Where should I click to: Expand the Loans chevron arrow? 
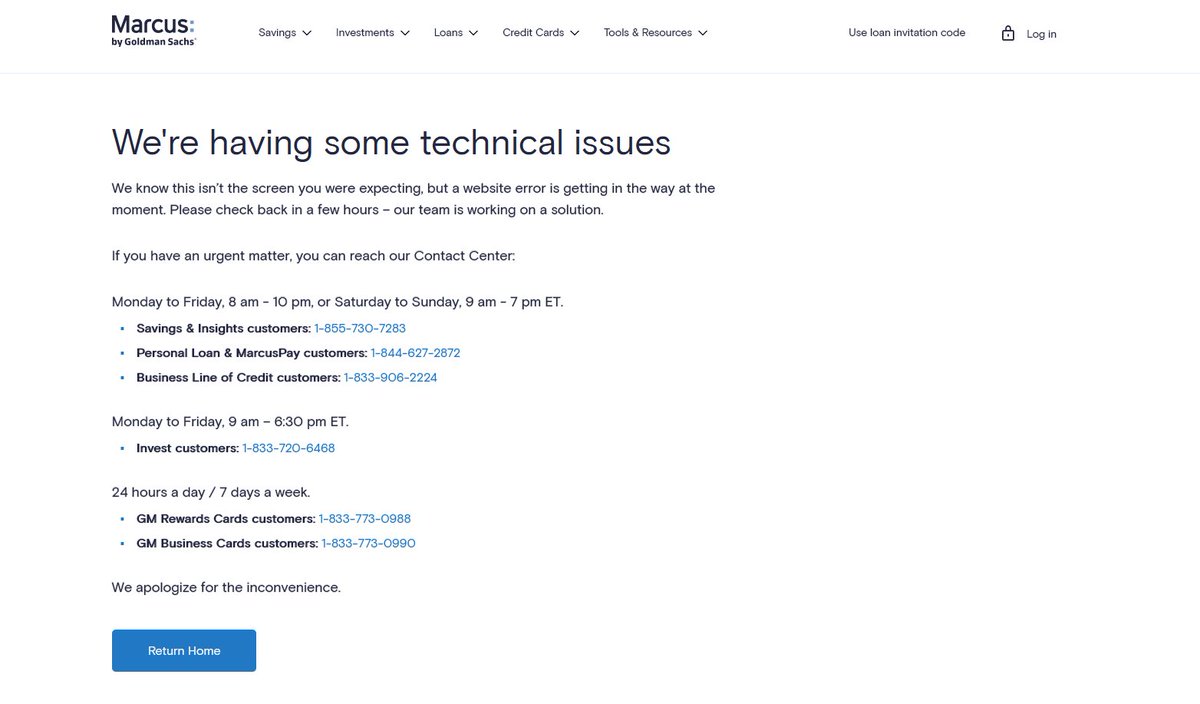point(474,33)
